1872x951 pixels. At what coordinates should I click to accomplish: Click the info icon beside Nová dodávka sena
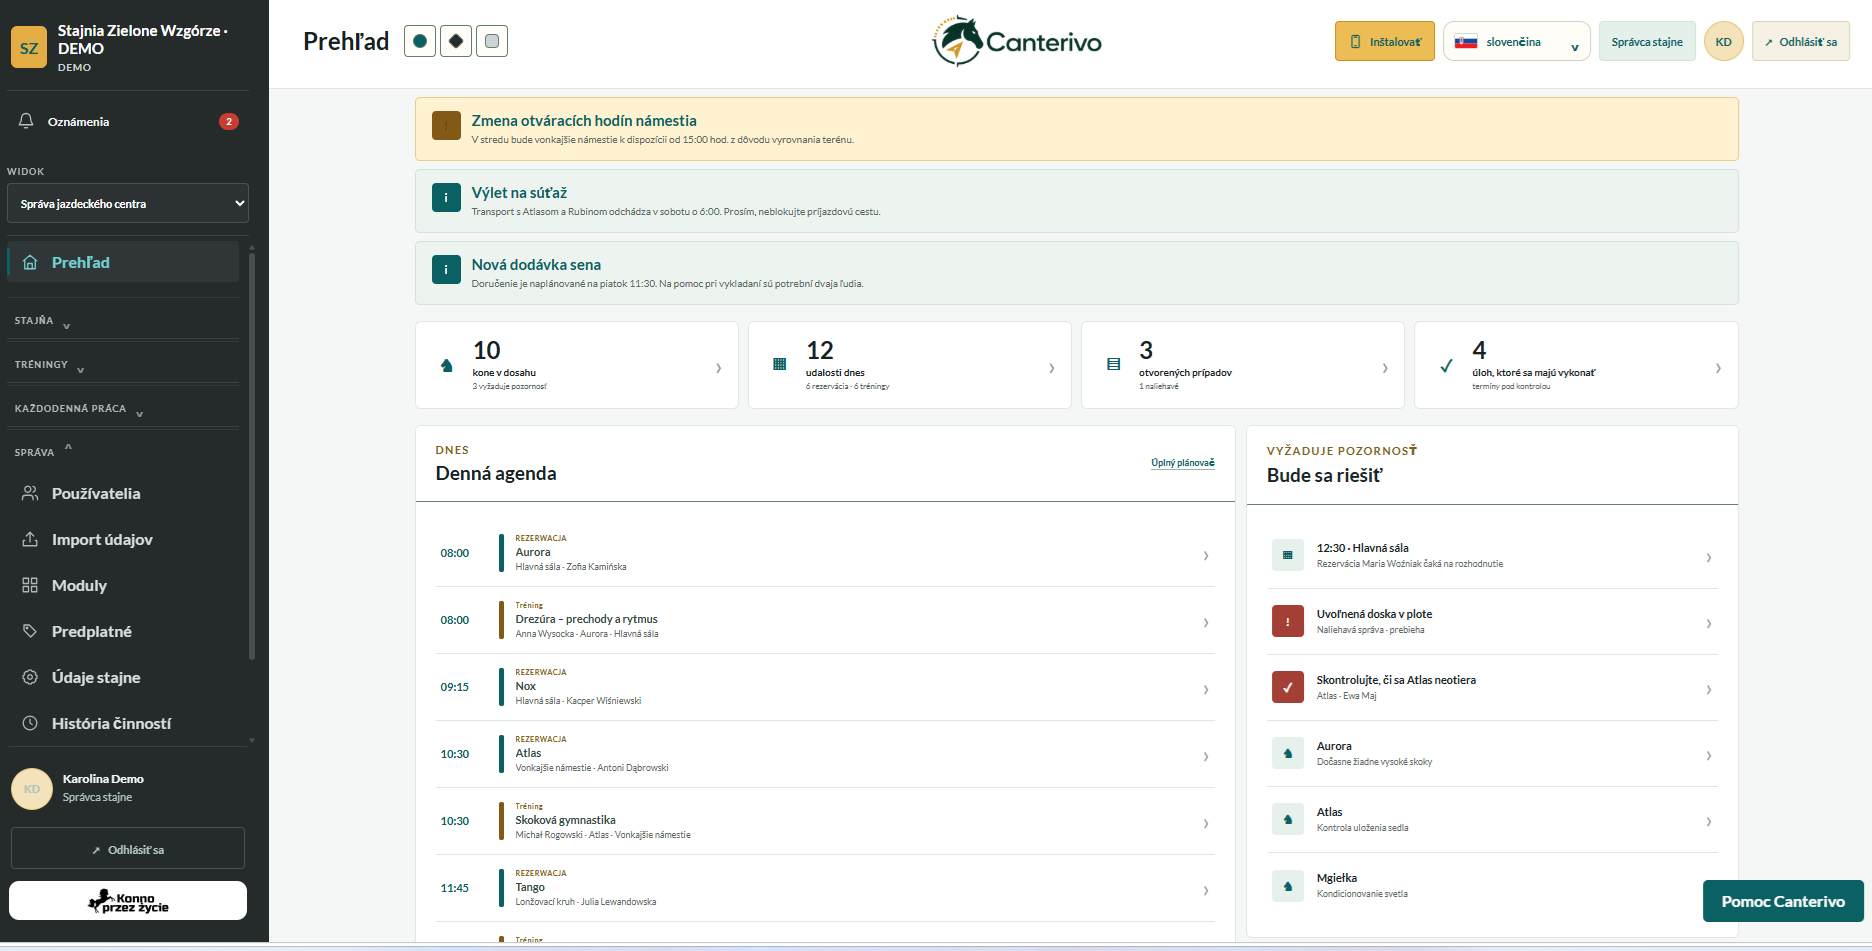coord(446,270)
